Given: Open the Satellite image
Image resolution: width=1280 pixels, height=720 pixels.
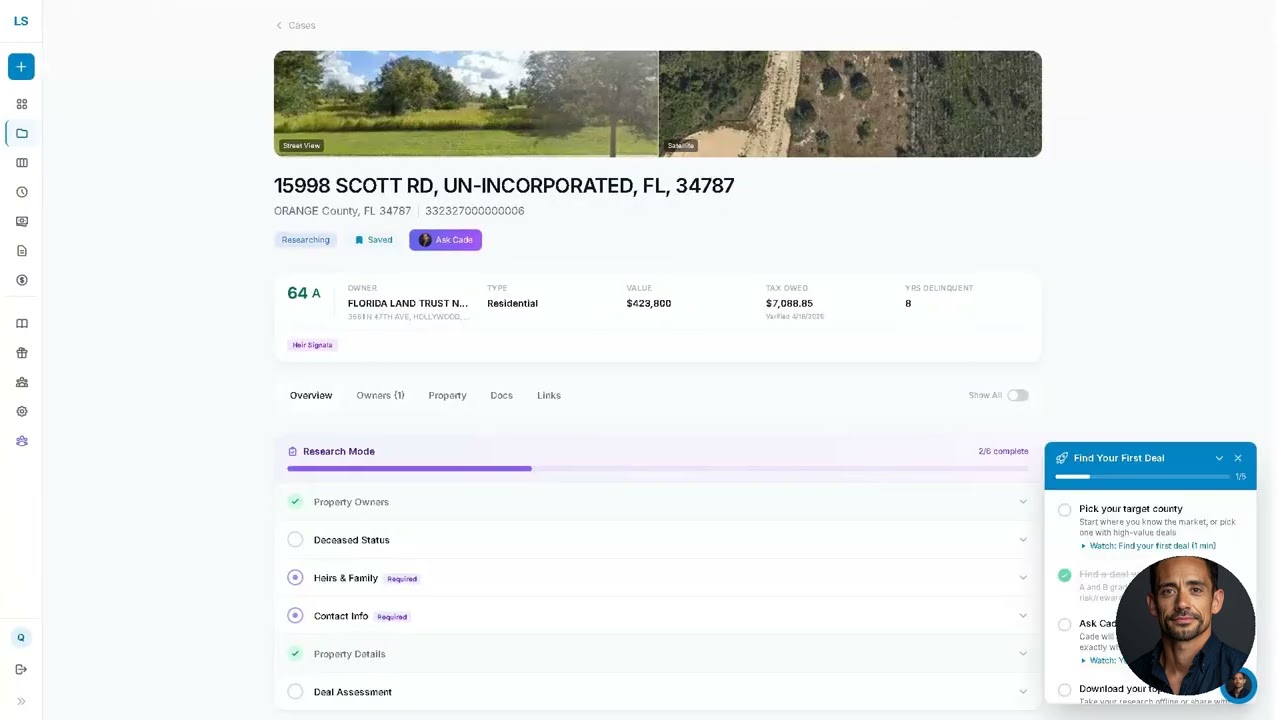Looking at the screenshot, I should tap(850, 104).
